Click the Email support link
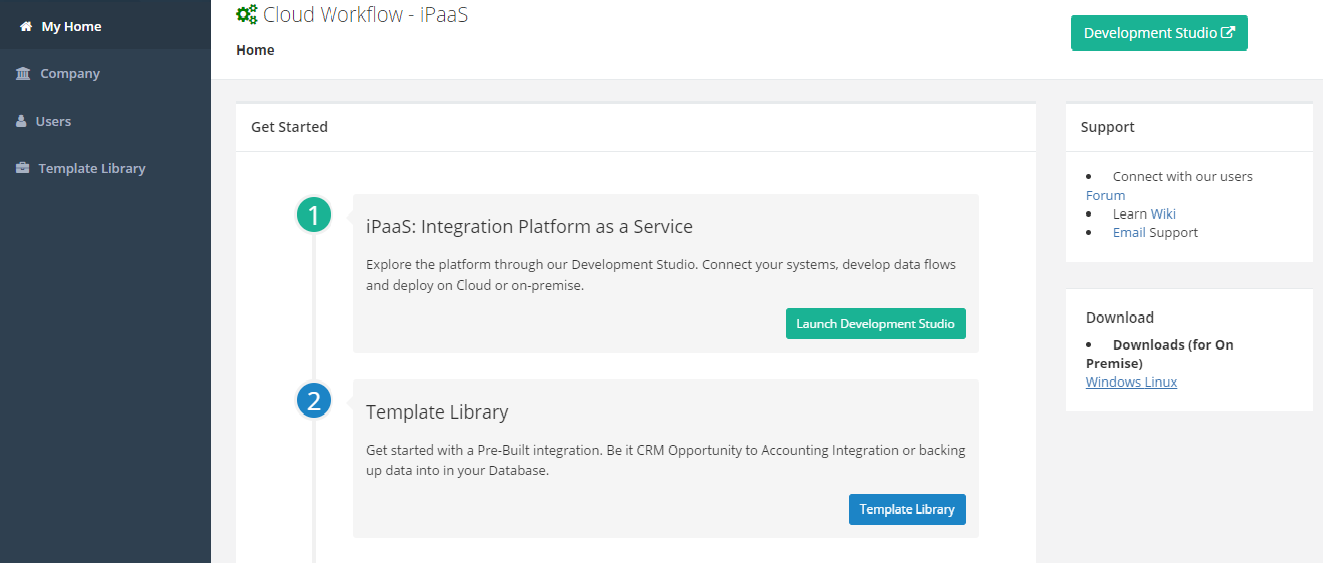The height and width of the screenshot is (580, 1323). click(1128, 232)
